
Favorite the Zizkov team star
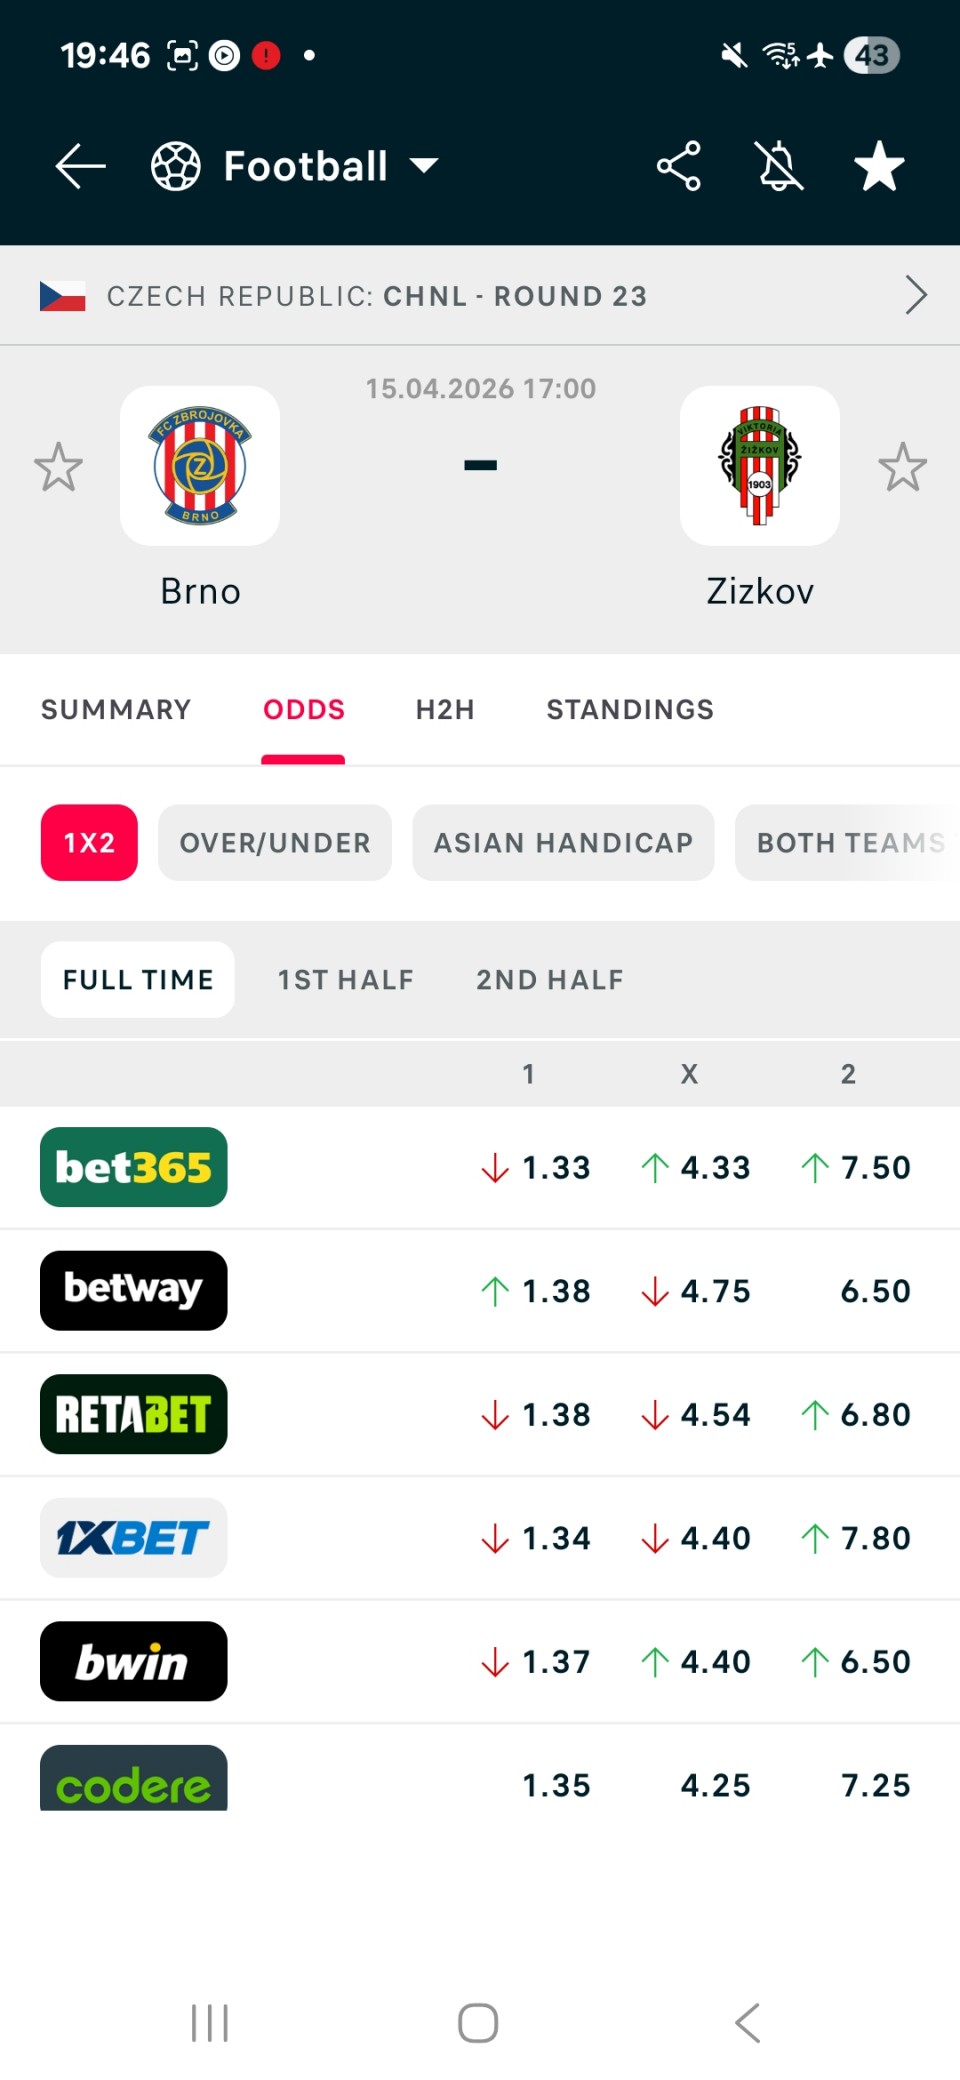[902, 467]
